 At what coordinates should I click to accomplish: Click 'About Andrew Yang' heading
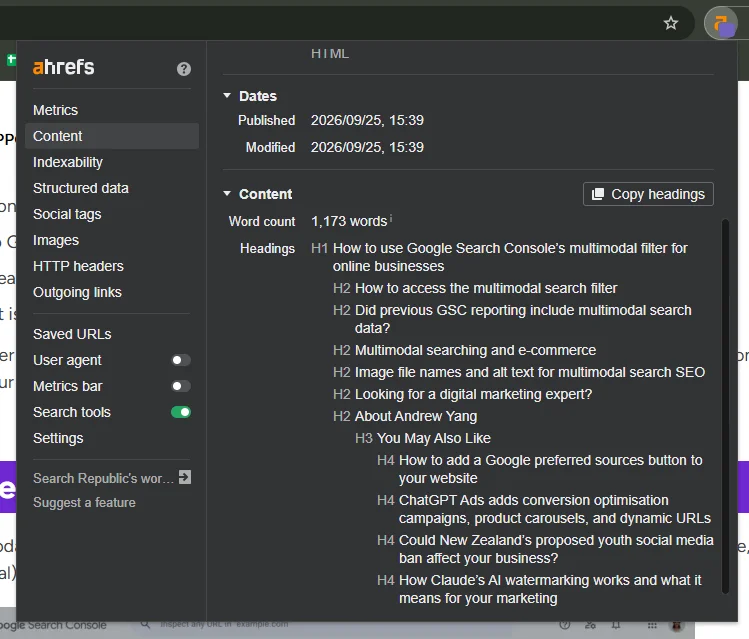point(416,416)
